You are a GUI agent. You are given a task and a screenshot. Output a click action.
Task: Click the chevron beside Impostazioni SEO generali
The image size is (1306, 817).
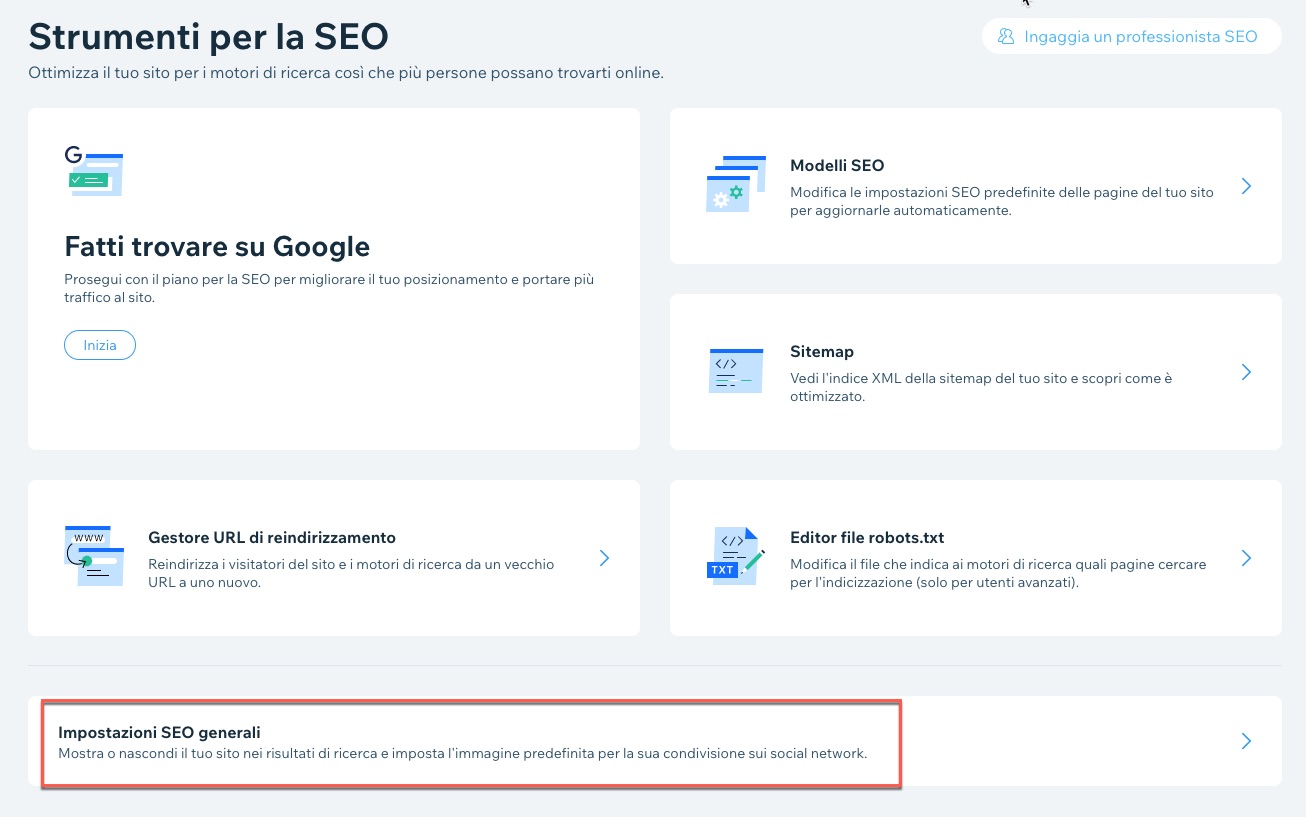(1246, 741)
